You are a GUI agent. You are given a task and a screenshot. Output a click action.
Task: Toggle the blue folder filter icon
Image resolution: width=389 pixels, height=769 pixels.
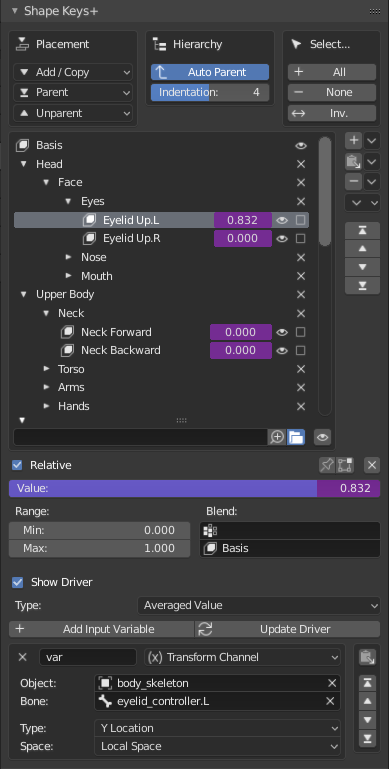[296, 437]
